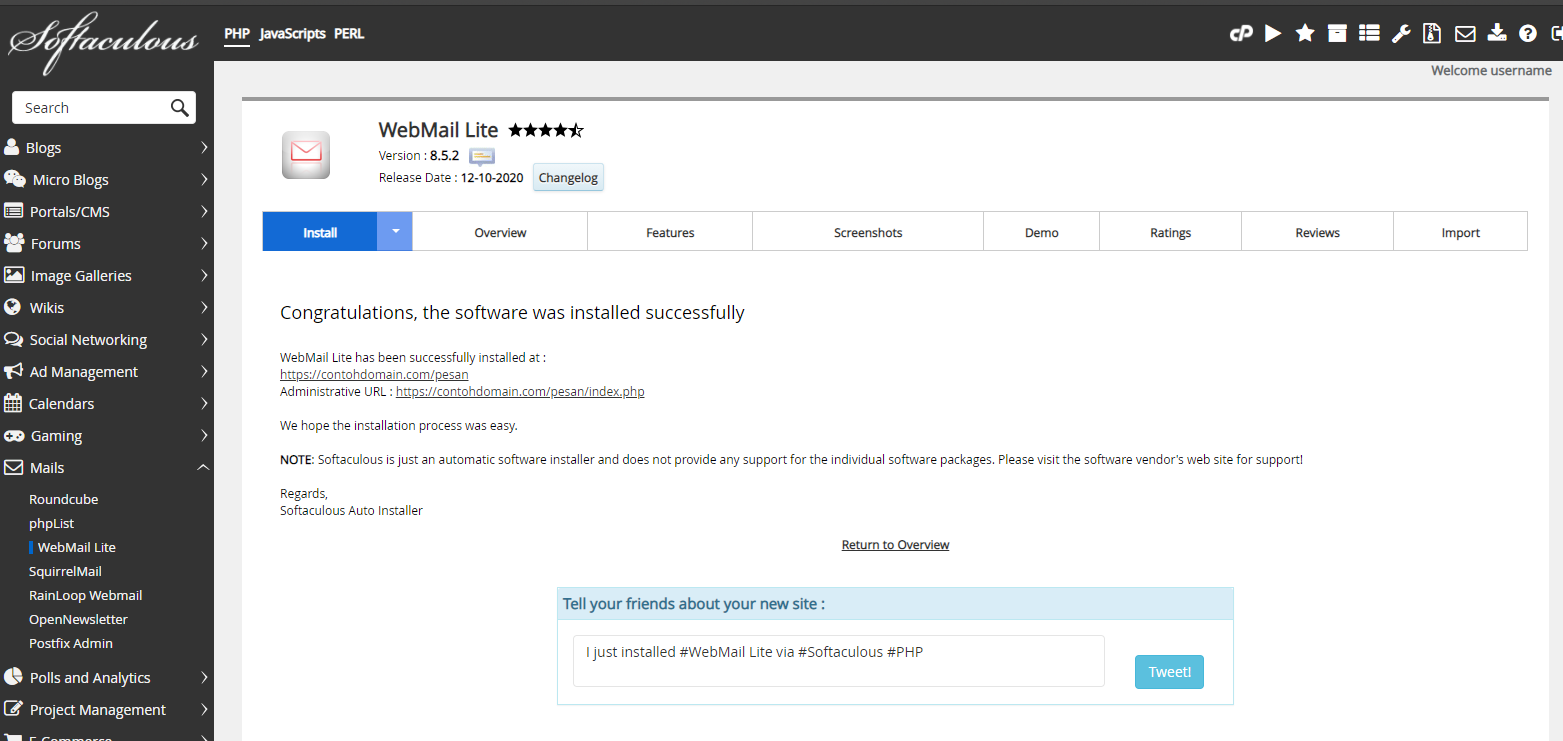Open the Demos play icon in the topbar
The height and width of the screenshot is (741, 1563).
tap(1272, 33)
